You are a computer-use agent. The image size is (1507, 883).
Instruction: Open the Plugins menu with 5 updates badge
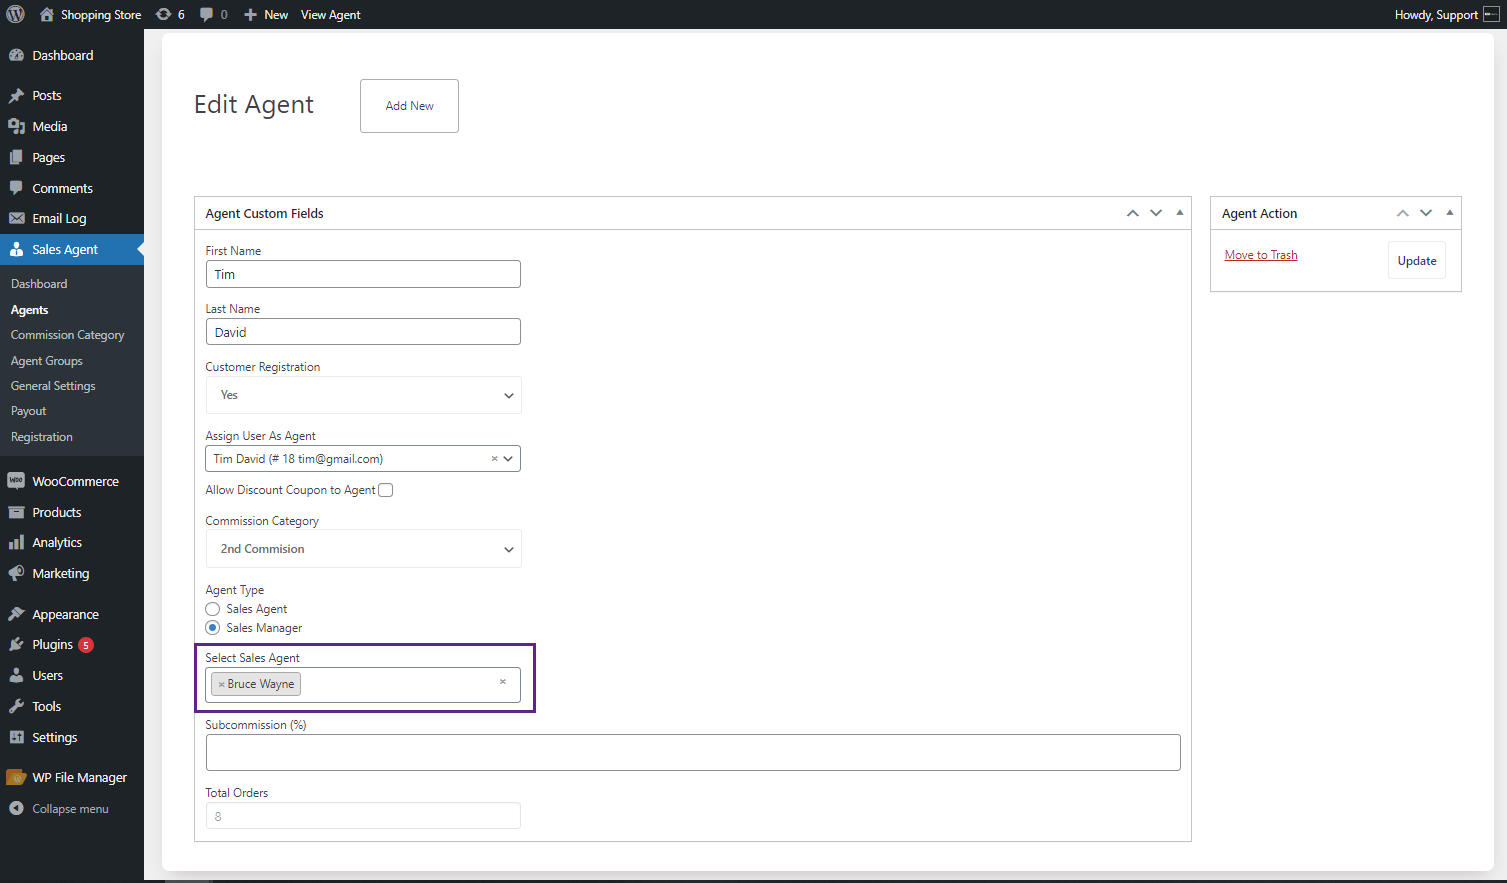72,645
